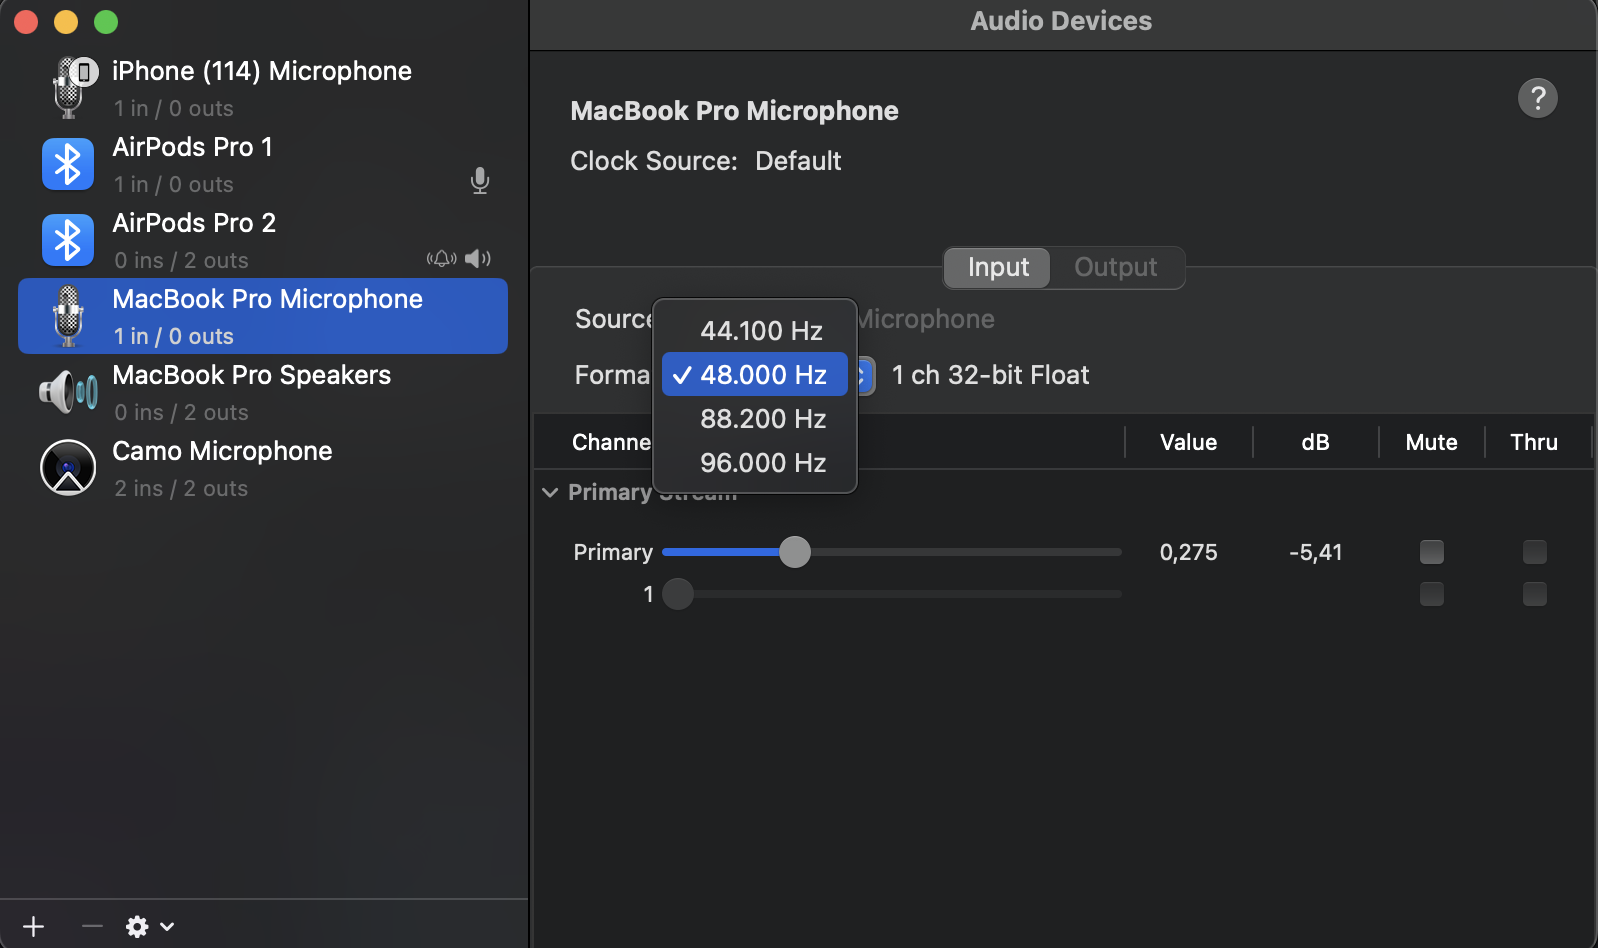Image resolution: width=1598 pixels, height=948 pixels.
Task: Click the Mute column header
Action: [x=1431, y=442]
